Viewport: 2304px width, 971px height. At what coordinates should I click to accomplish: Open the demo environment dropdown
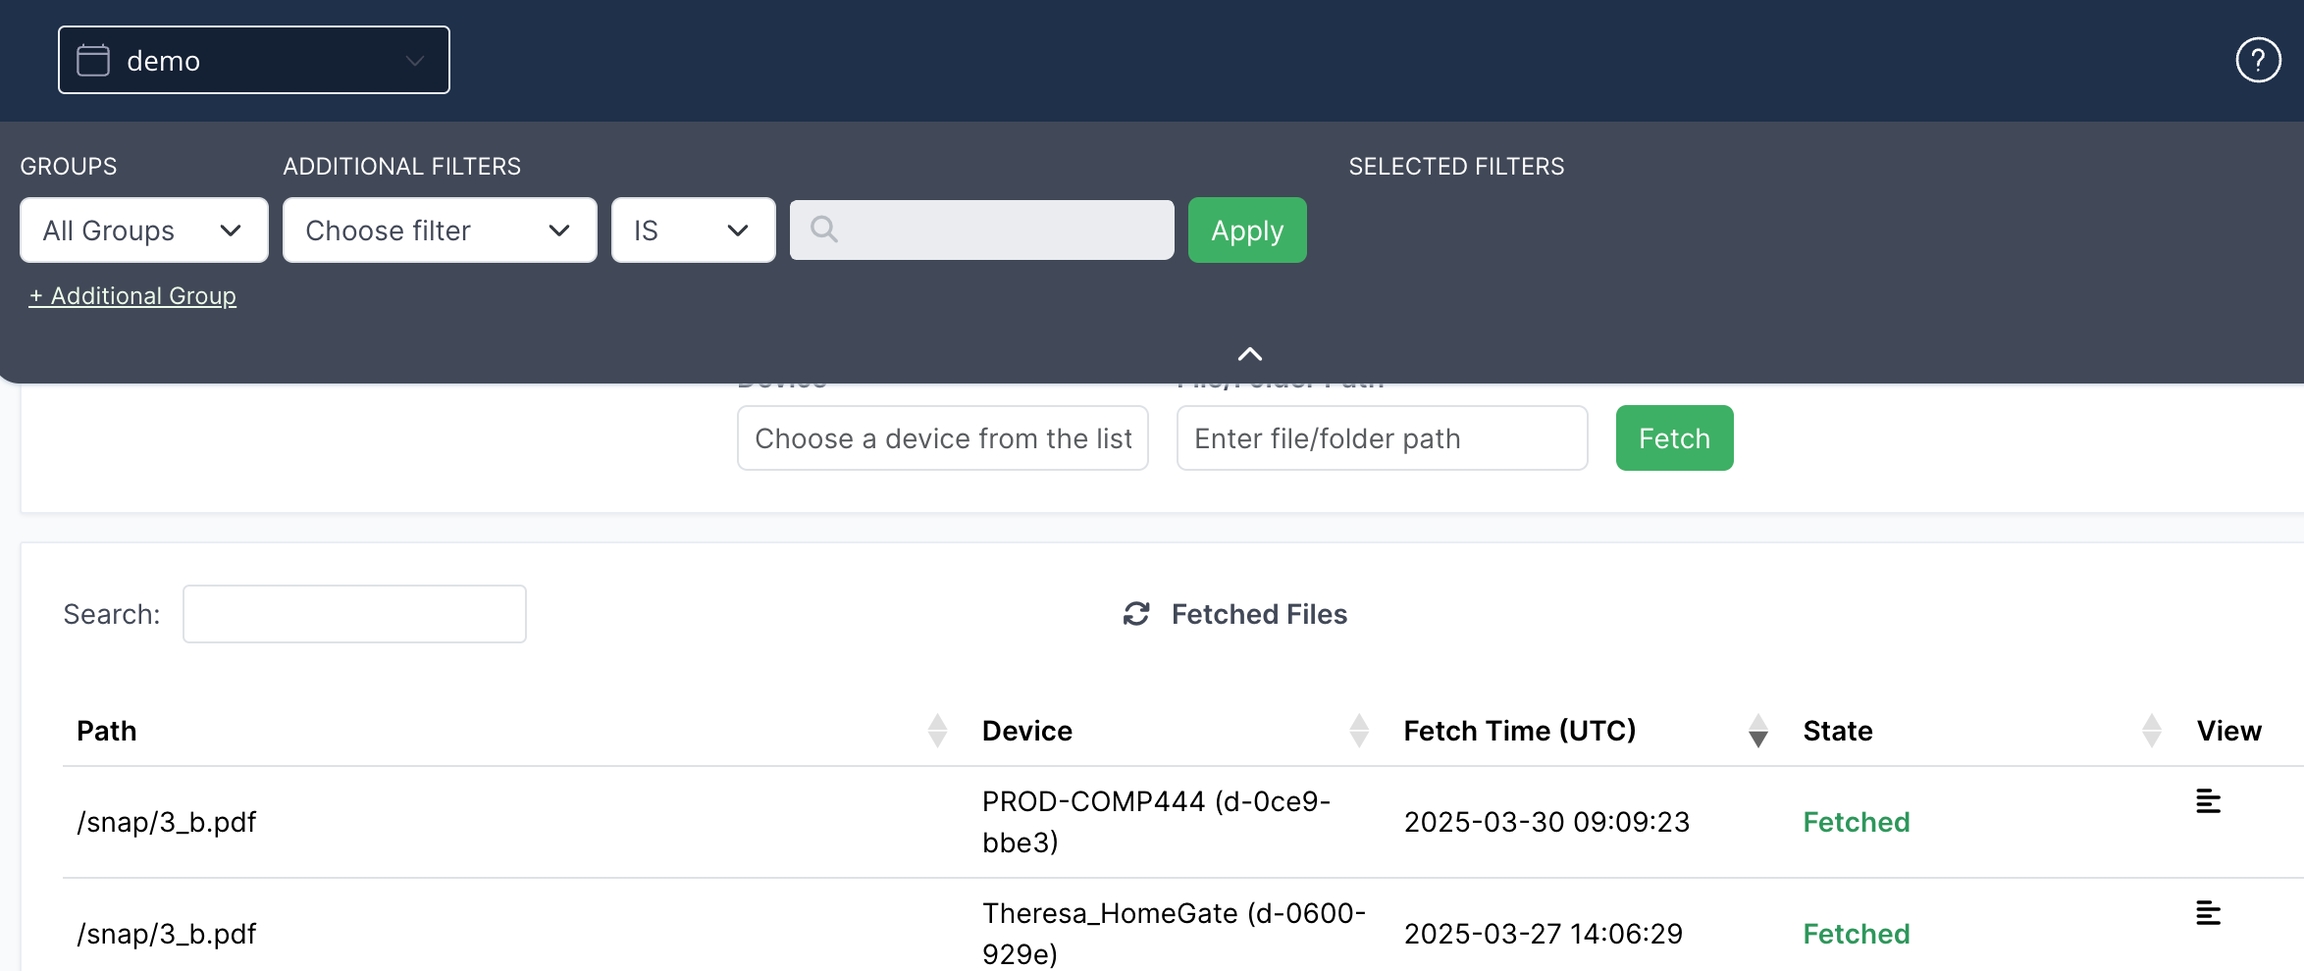(x=254, y=60)
